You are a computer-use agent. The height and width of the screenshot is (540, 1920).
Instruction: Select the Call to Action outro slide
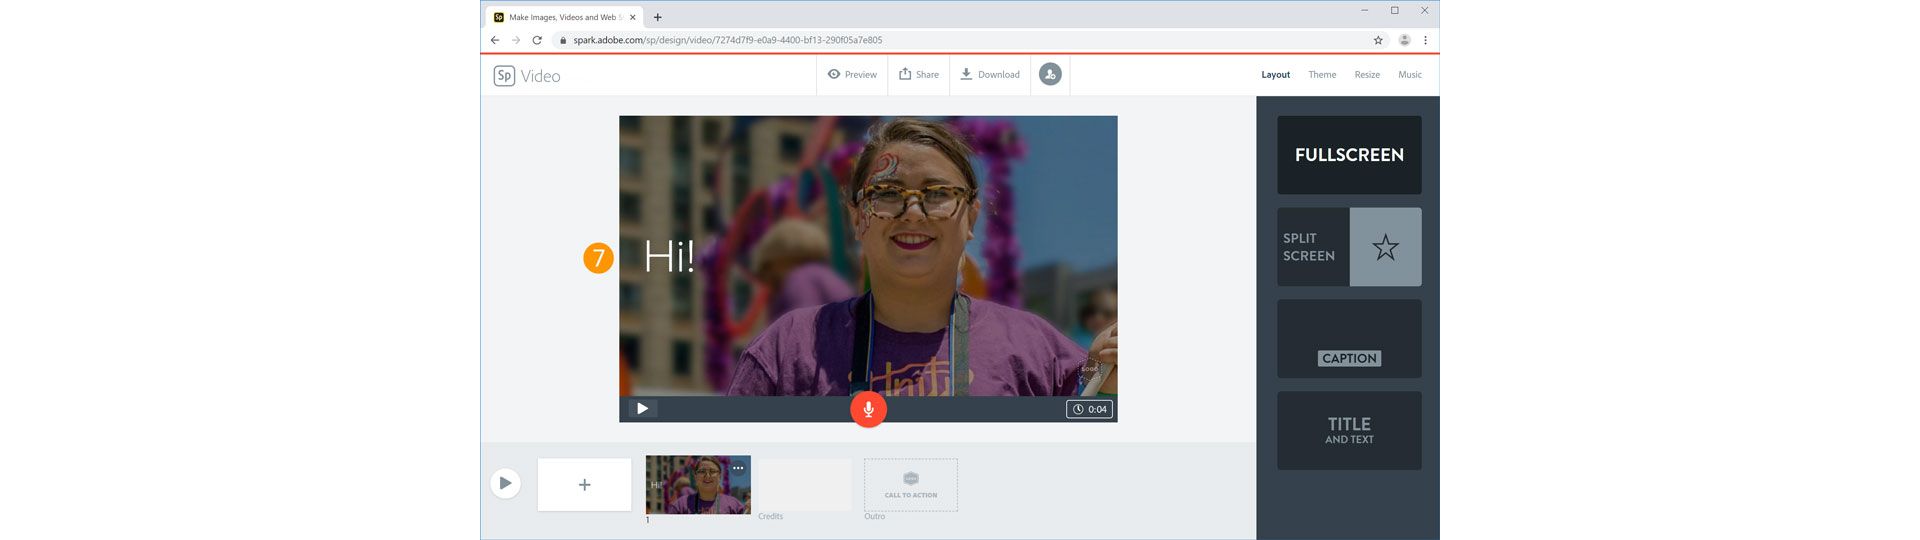point(911,485)
